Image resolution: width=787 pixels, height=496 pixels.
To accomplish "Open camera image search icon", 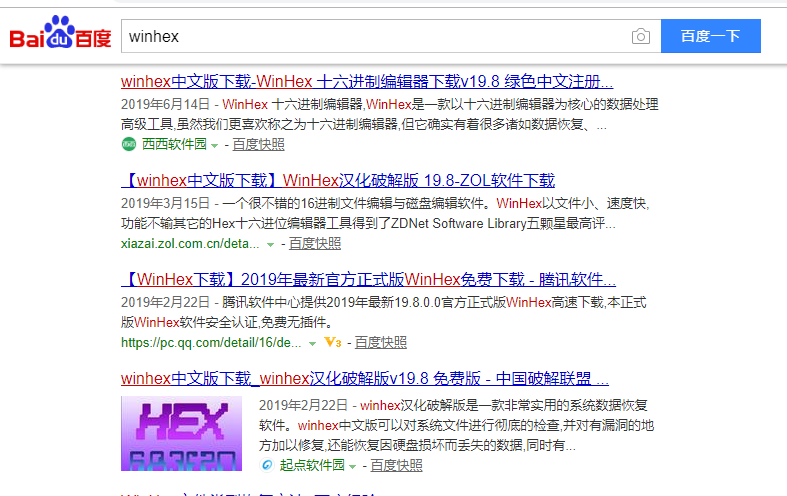I will click(640, 36).
